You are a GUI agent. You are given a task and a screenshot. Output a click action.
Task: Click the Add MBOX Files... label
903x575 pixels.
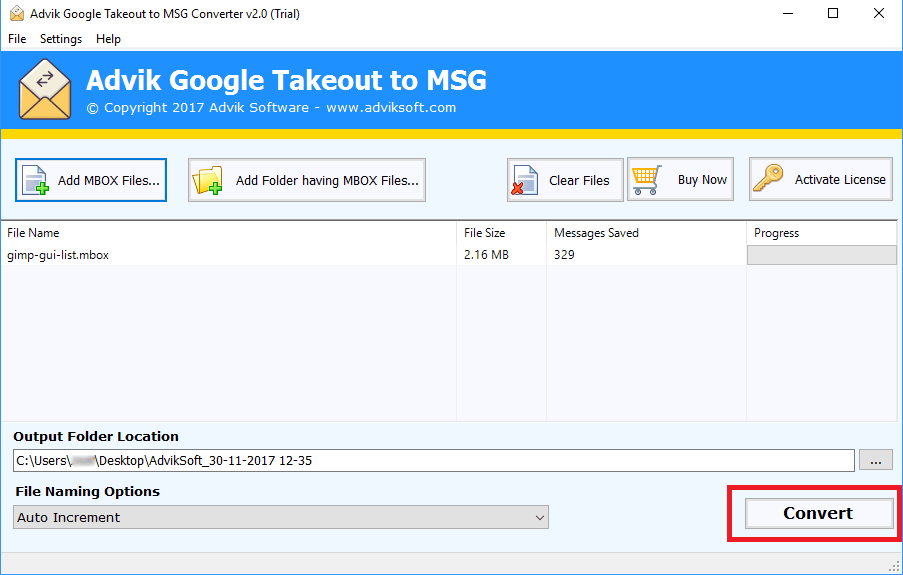coord(109,180)
